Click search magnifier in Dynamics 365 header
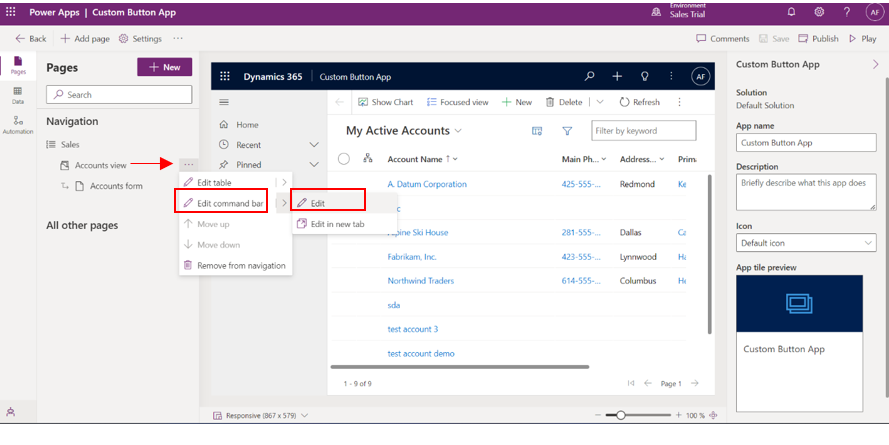889x445 pixels. pyautogui.click(x=590, y=76)
